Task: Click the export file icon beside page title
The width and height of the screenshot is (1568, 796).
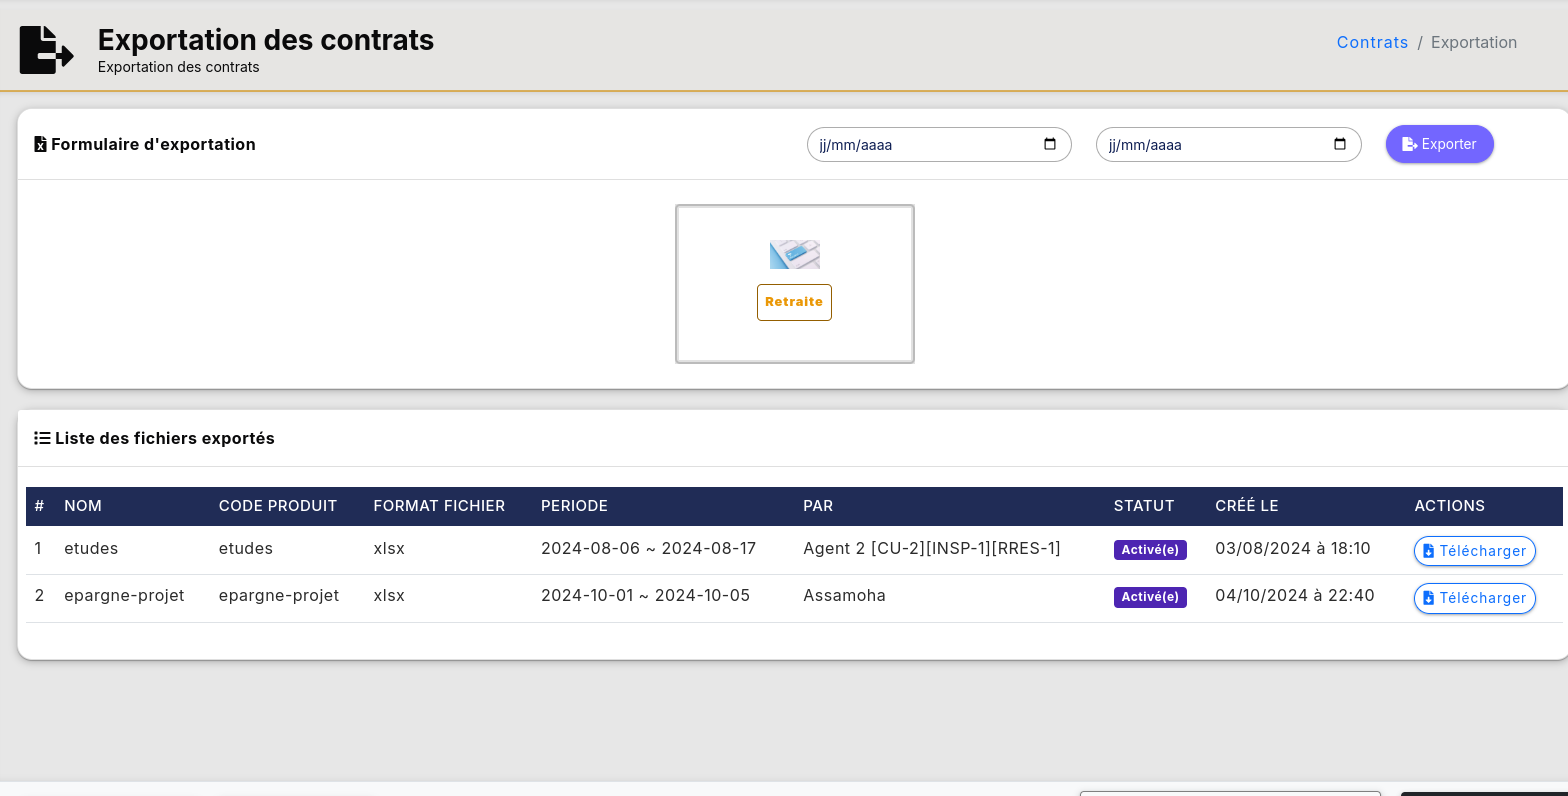Action: [x=46, y=50]
